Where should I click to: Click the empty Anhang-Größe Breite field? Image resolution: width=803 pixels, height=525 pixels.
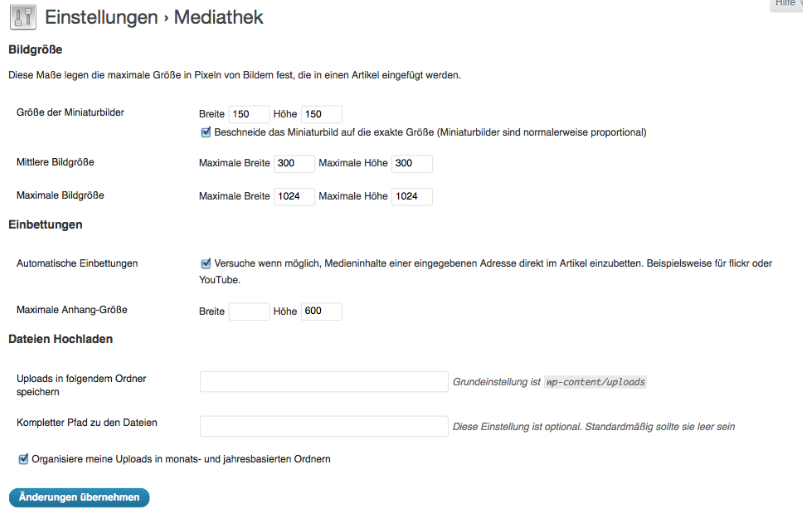(249, 311)
